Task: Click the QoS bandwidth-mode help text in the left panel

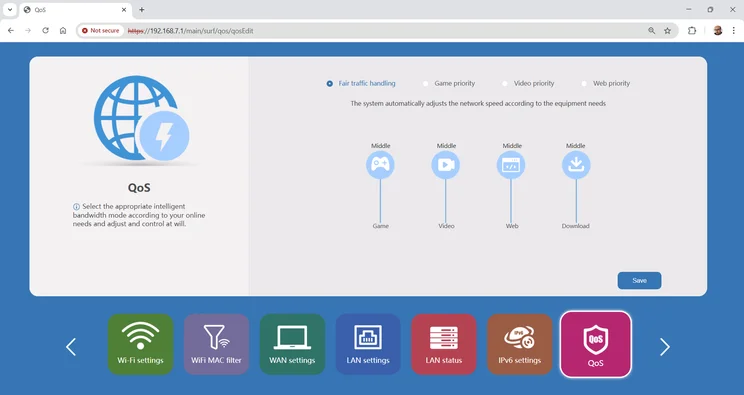Action: click(x=139, y=215)
